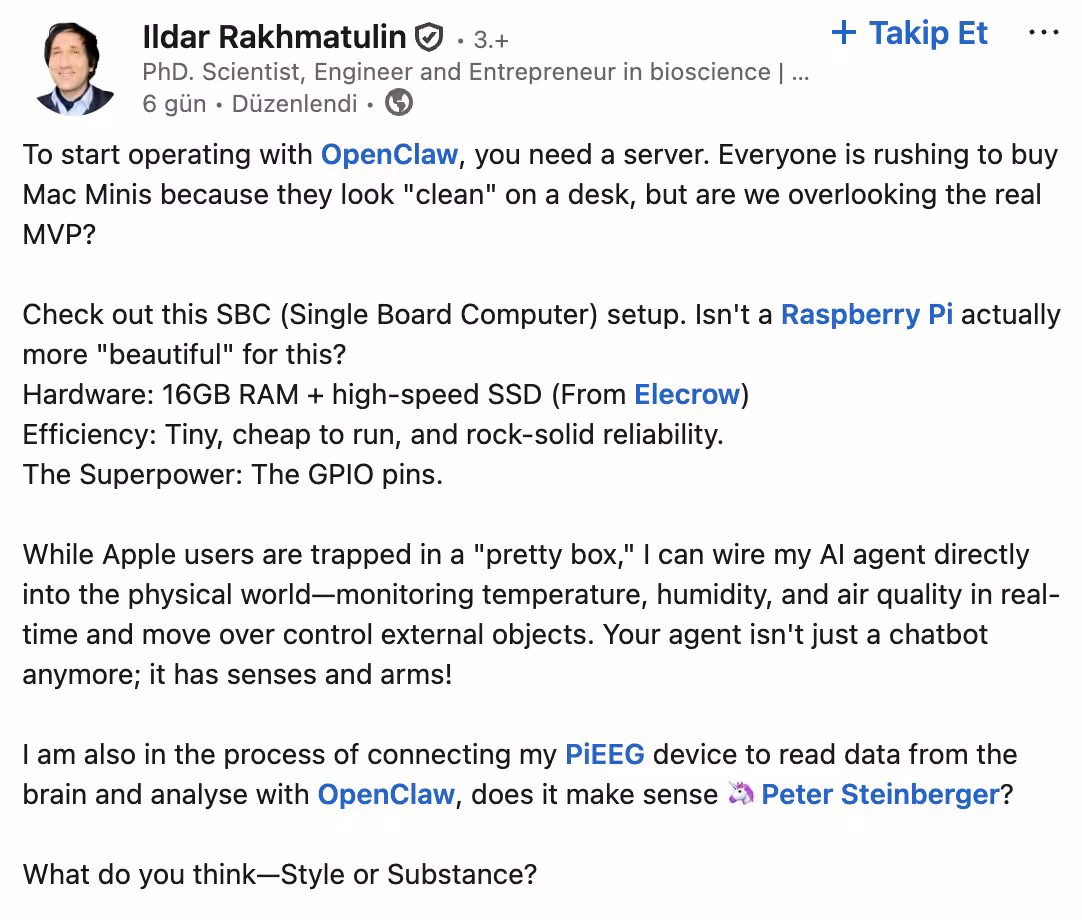The width and height of the screenshot is (1082, 920).
Task: Click the plus icon on Takip Et
Action: (x=843, y=32)
